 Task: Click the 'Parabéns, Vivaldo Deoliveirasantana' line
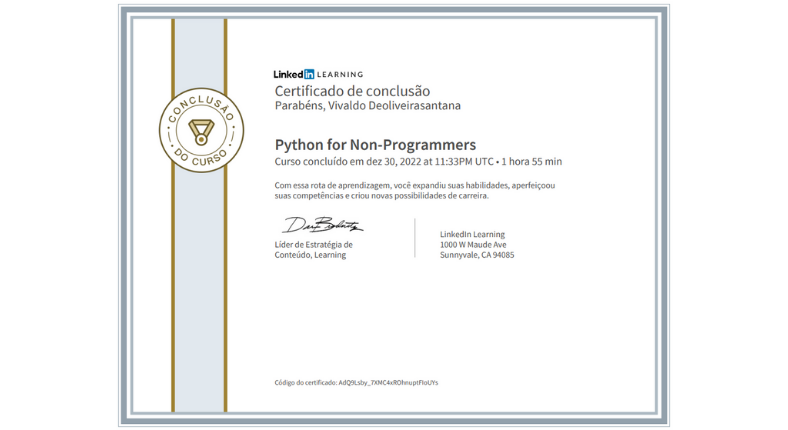click(367, 106)
